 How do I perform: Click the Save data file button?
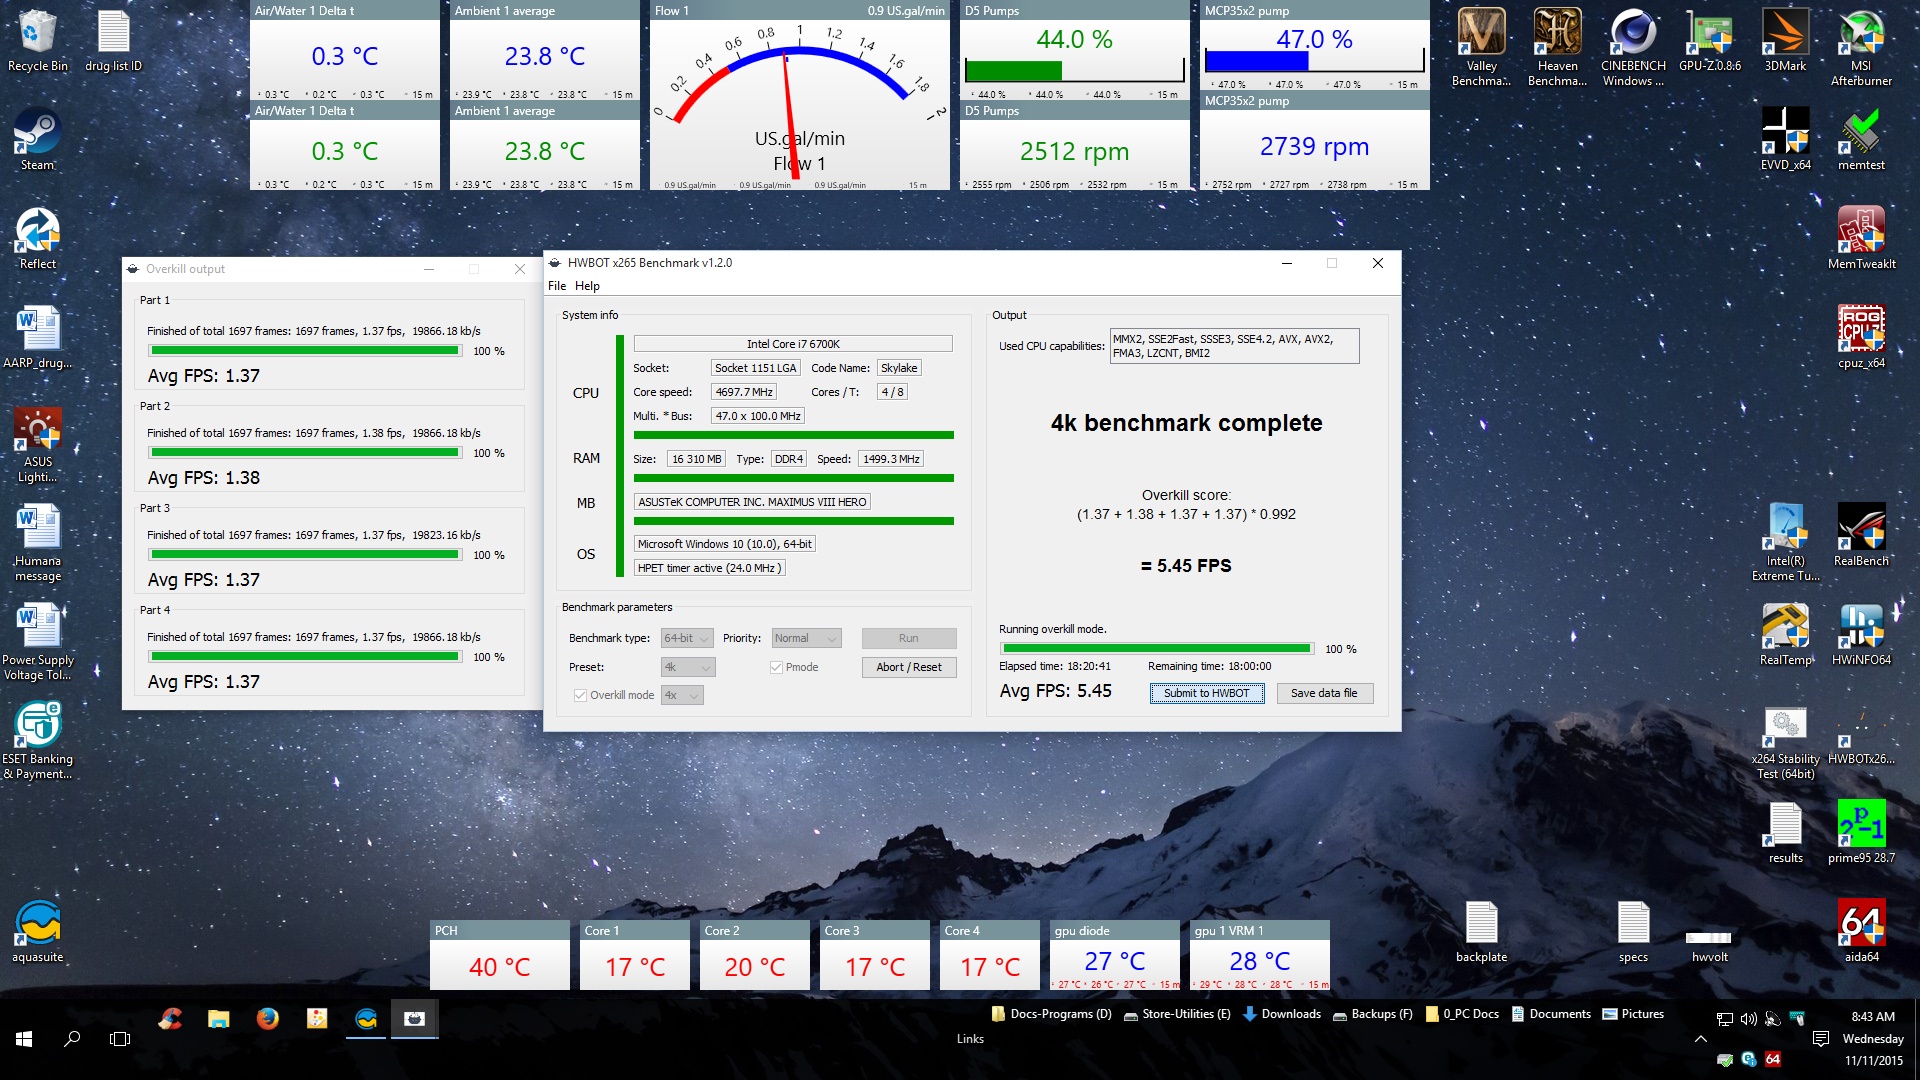point(1324,693)
